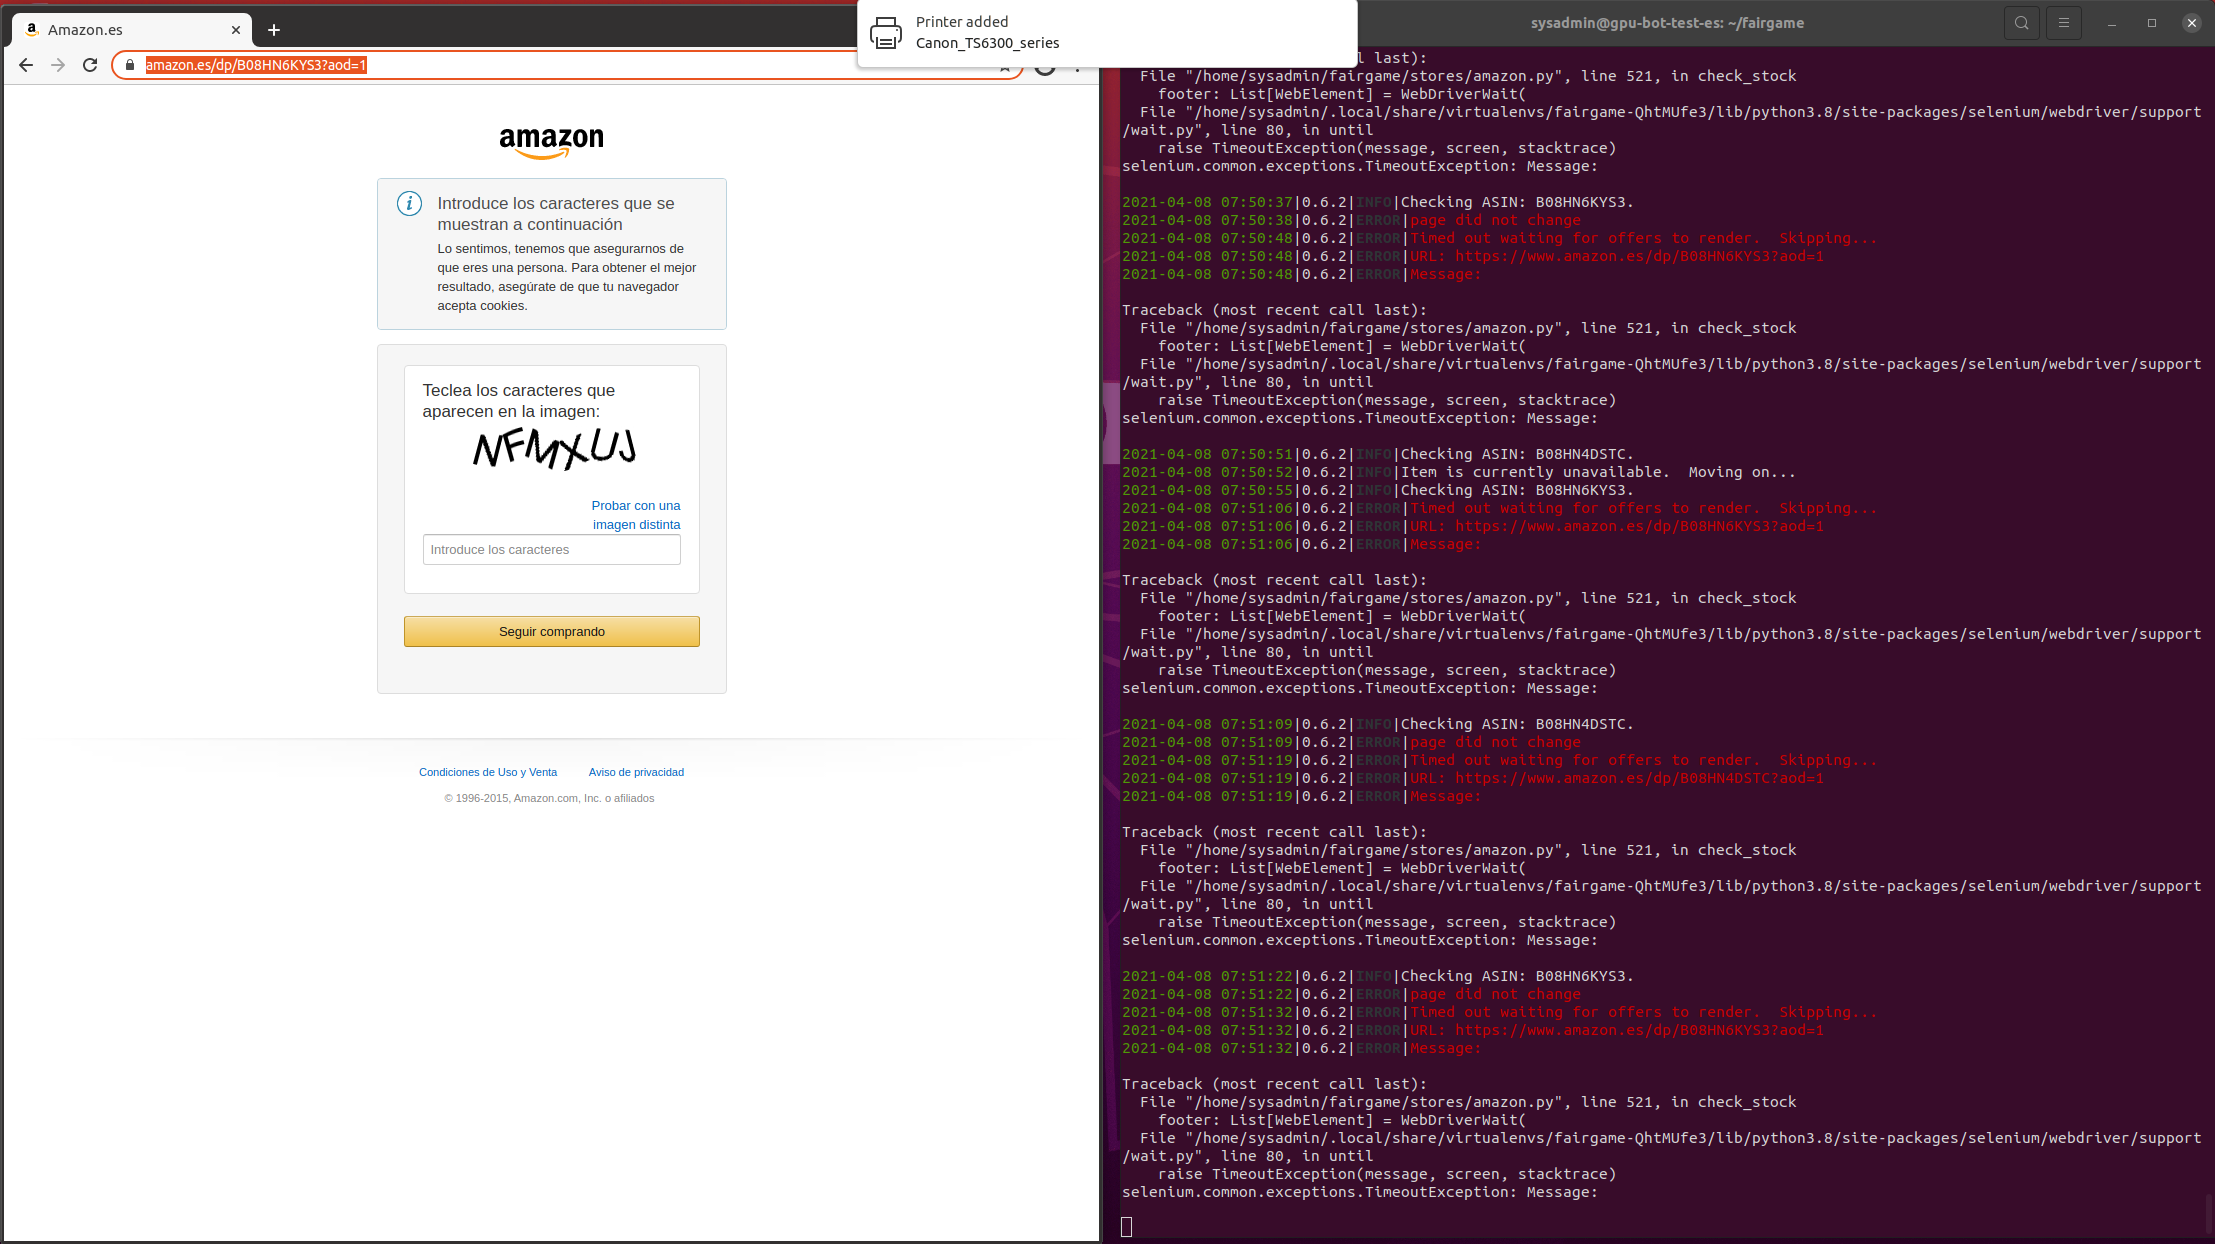Click the info icon beside the captcha instructions

click(409, 202)
